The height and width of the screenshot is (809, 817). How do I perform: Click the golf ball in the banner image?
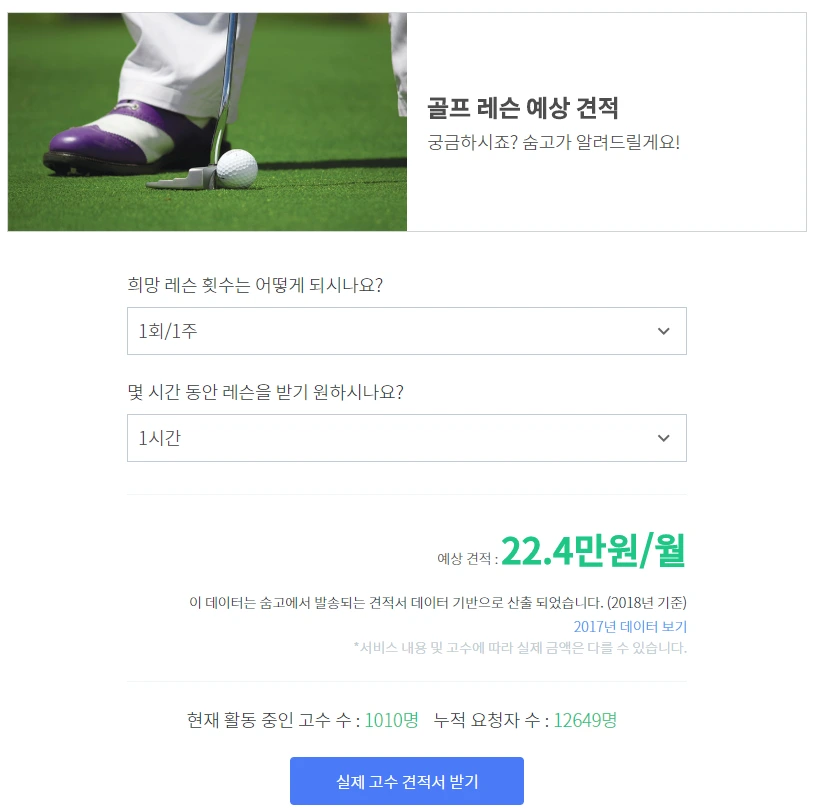click(237, 168)
